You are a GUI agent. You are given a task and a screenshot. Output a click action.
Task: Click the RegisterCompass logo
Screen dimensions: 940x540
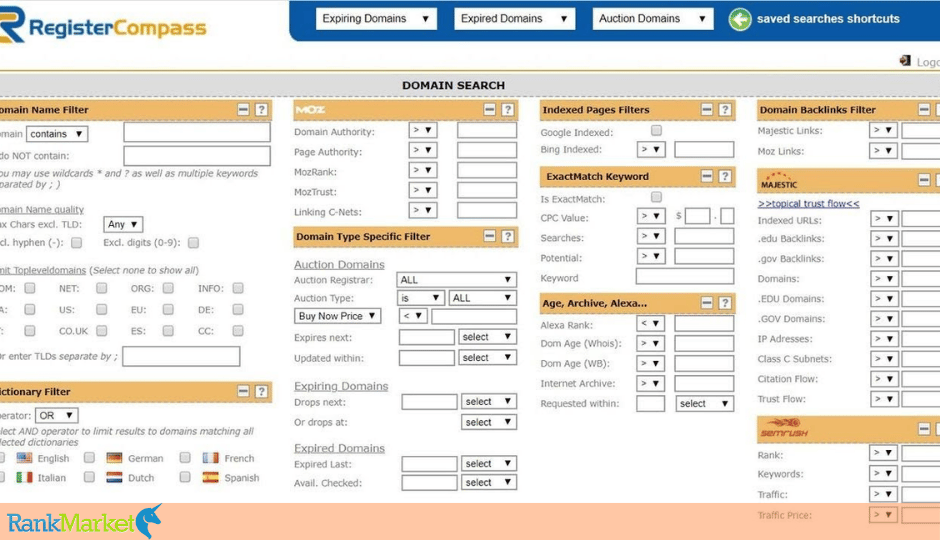[103, 25]
